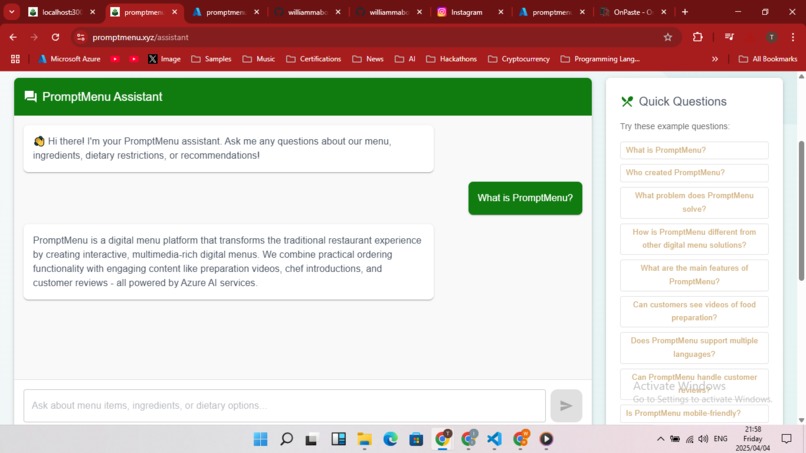This screenshot has width=806, height=453.
Task: Go back with browser back arrow
Action: [13, 37]
